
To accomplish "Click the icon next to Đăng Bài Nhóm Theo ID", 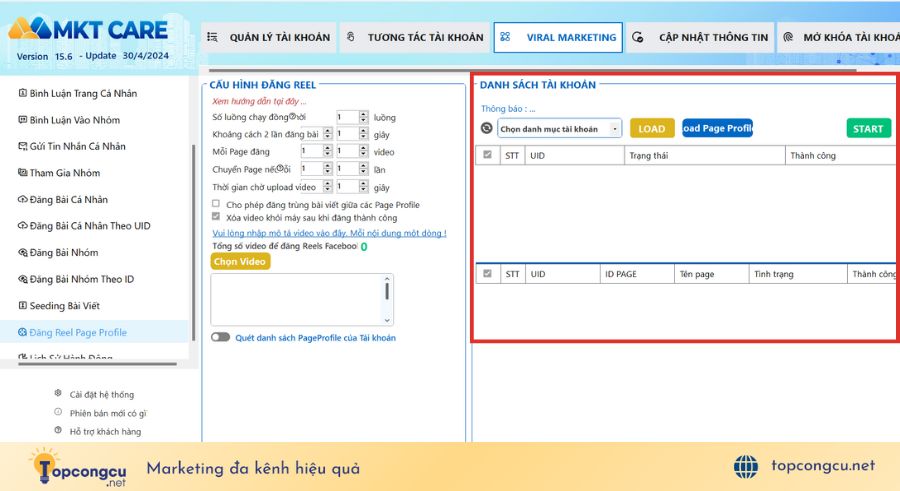I will pyautogui.click(x=22, y=279).
